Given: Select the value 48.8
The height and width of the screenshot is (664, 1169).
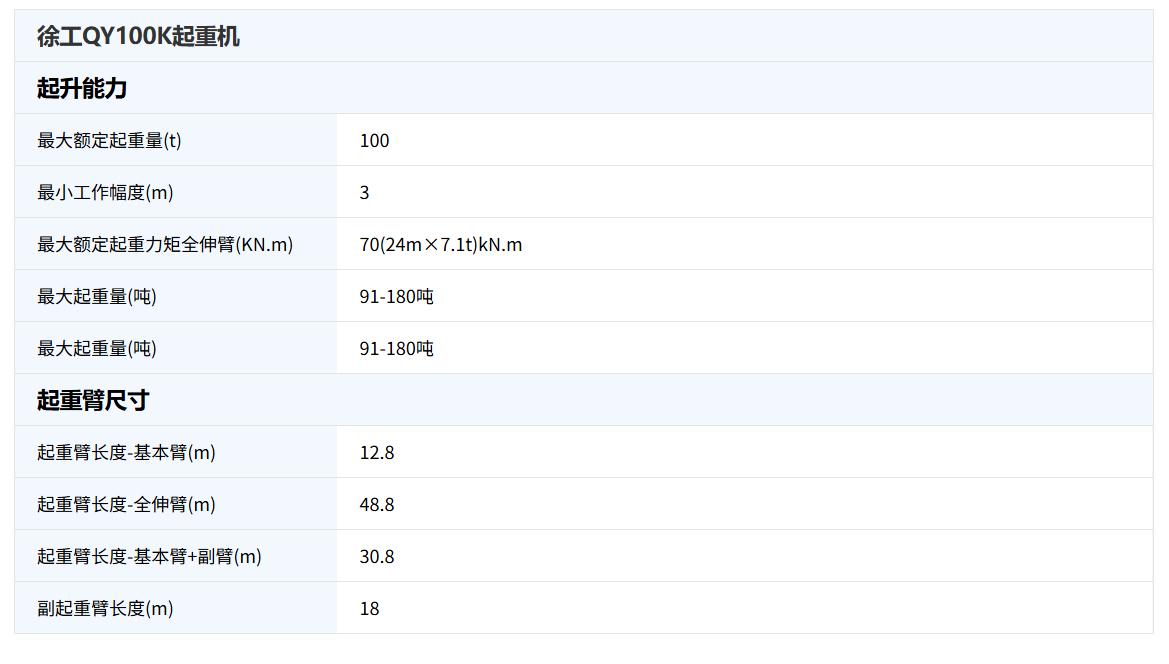Looking at the screenshot, I should point(376,505).
